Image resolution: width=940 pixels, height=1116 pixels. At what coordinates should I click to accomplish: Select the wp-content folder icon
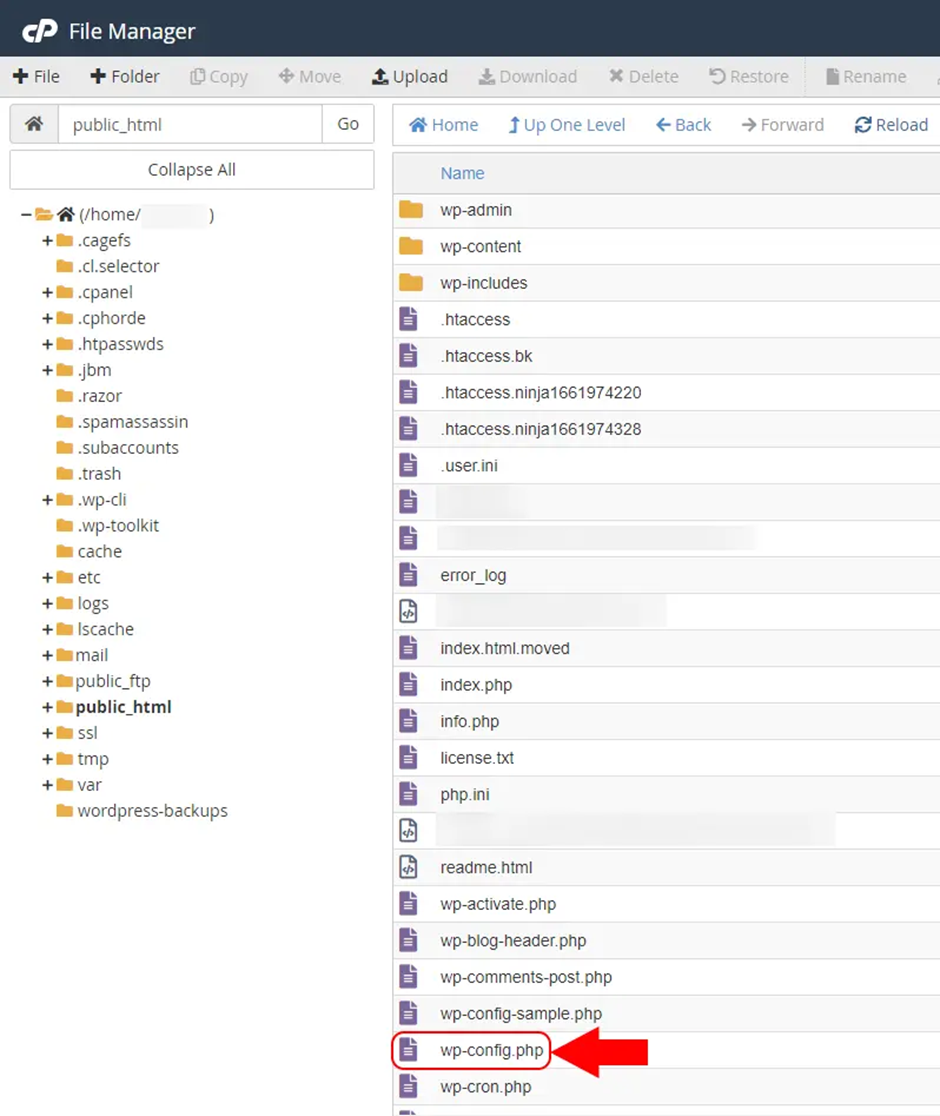[x=411, y=246]
